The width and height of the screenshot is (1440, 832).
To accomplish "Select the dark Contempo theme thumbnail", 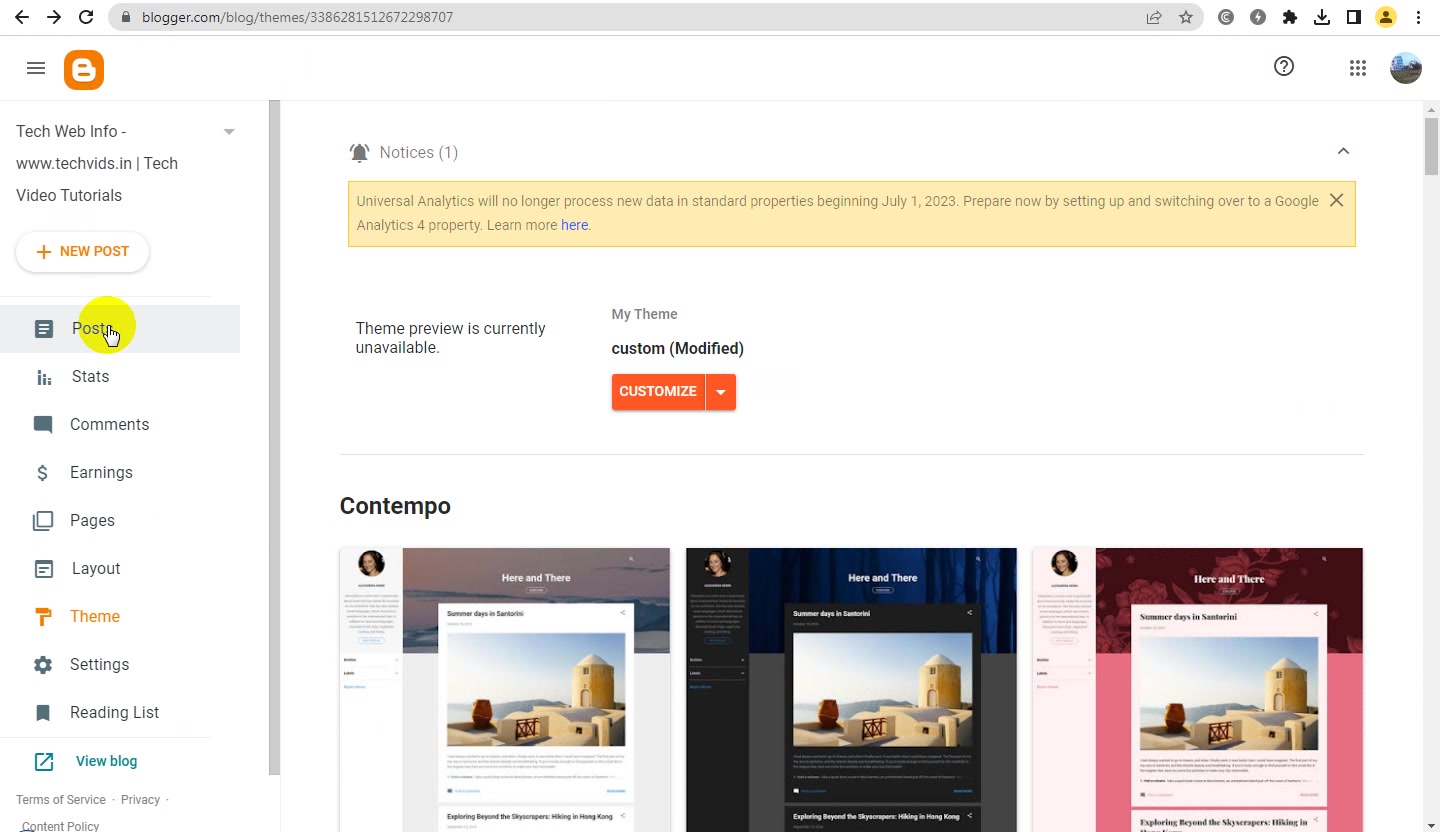I will tap(851, 690).
